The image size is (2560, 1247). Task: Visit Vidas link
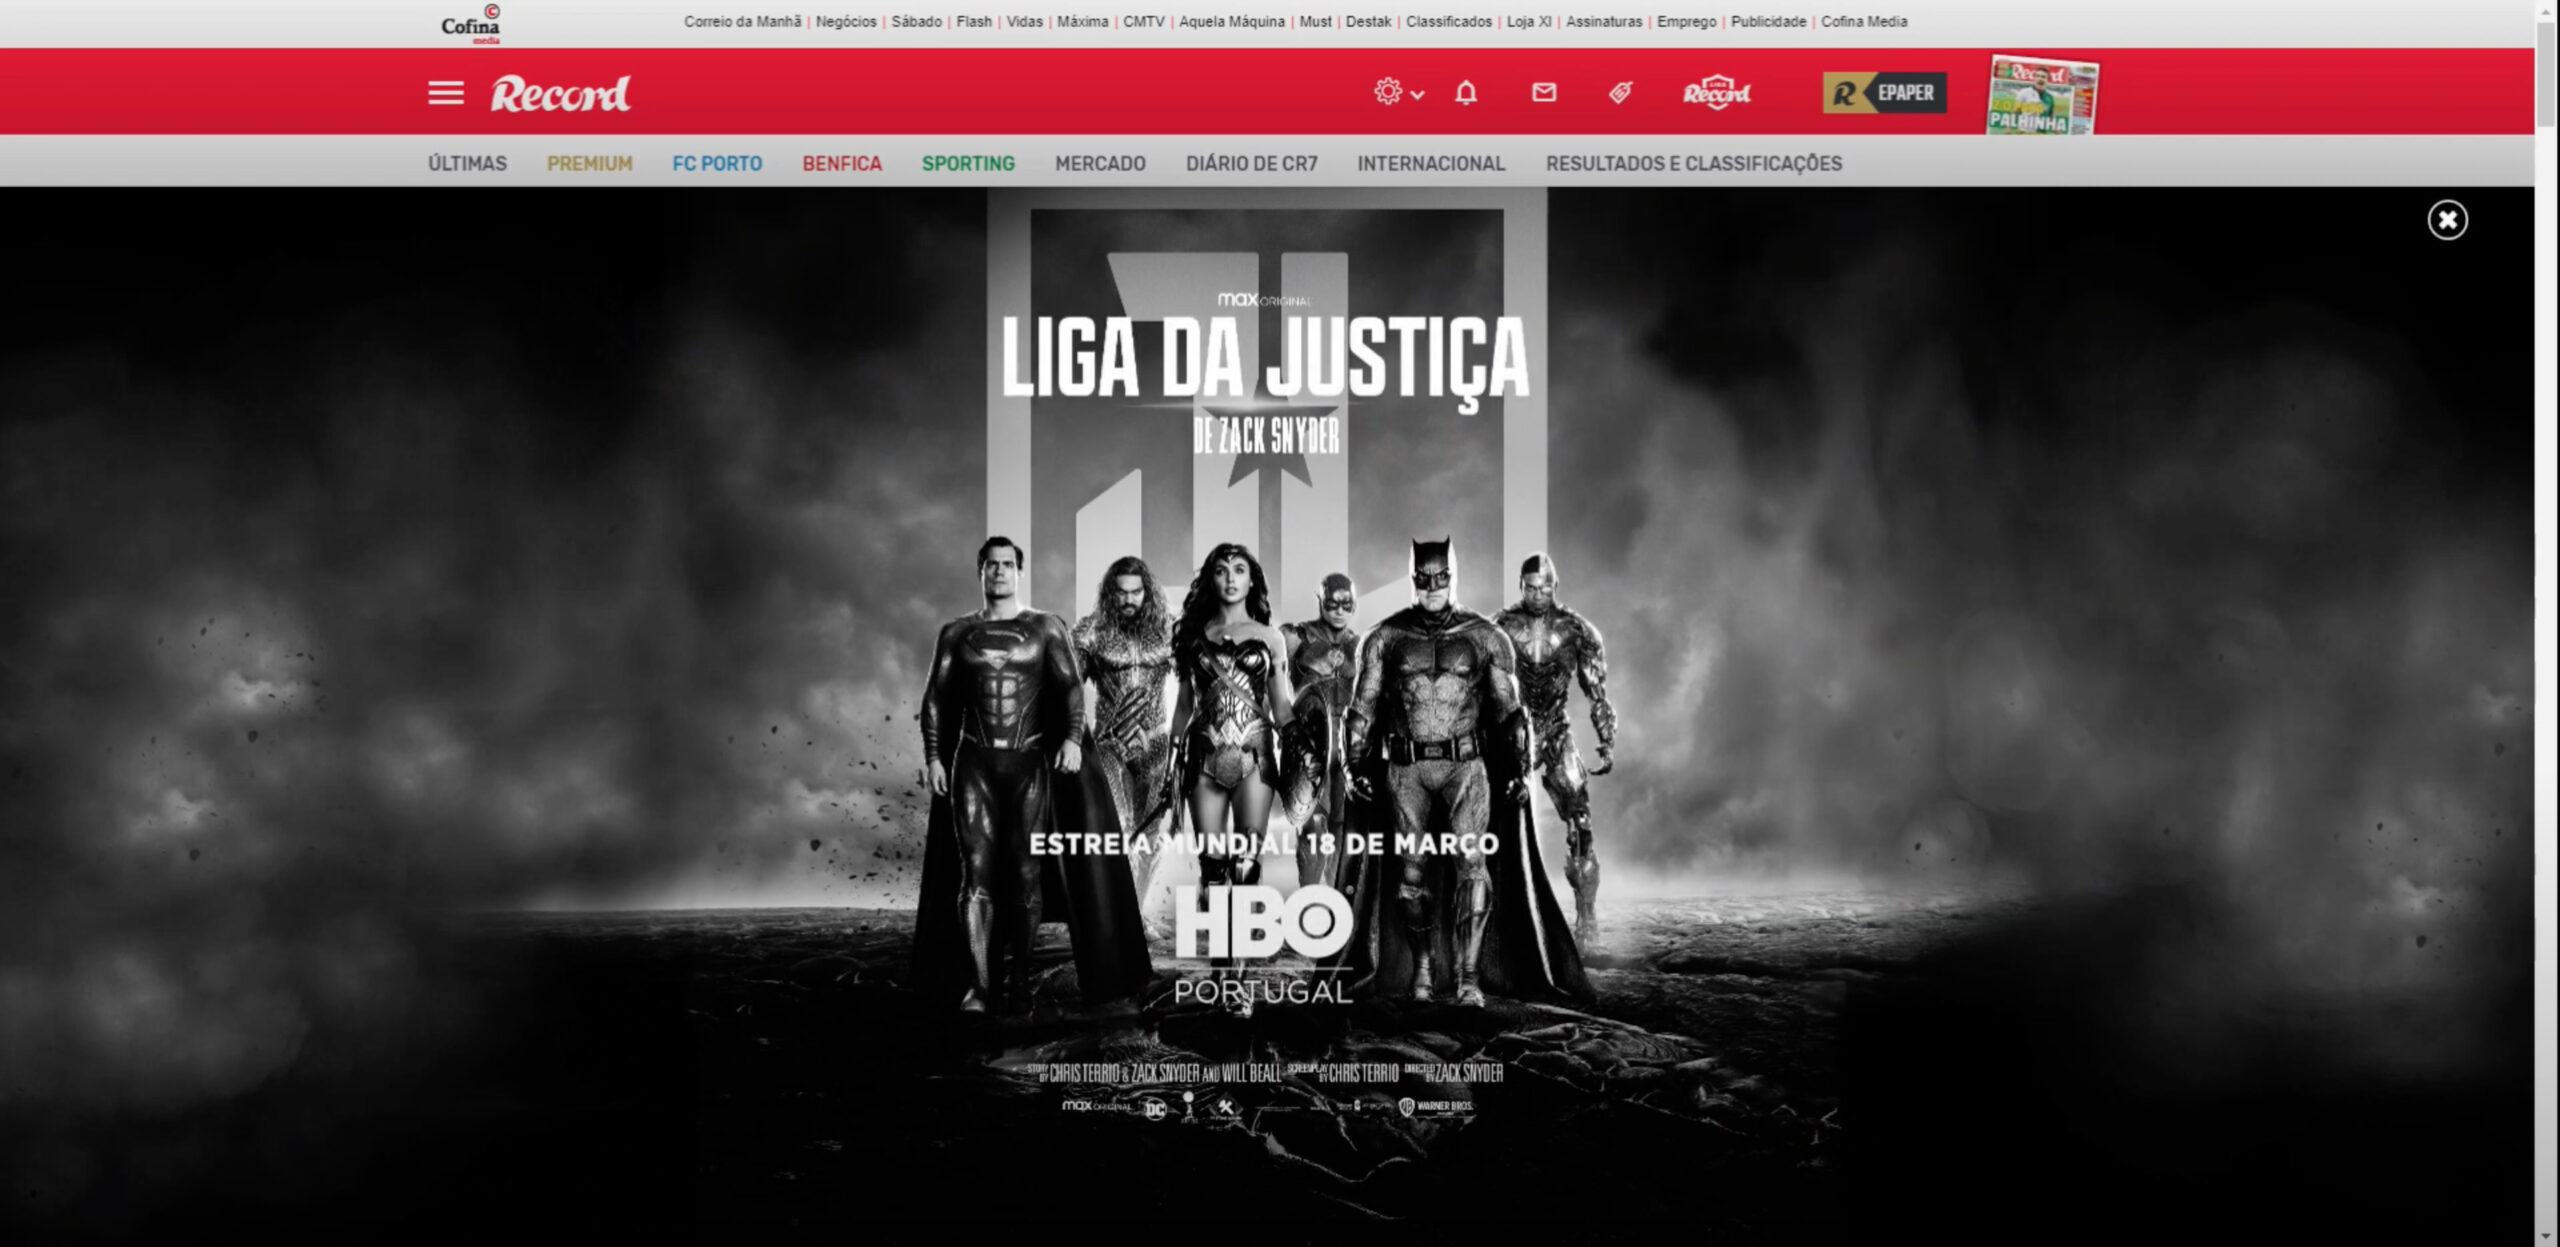click(x=1025, y=21)
